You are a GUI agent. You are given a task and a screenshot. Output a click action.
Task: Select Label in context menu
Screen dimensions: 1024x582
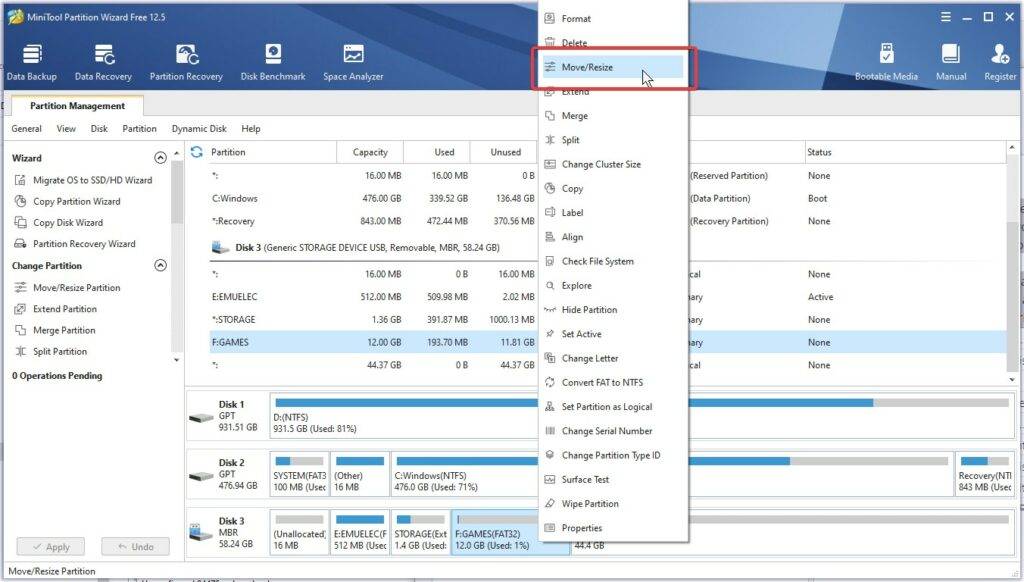click(613, 213)
